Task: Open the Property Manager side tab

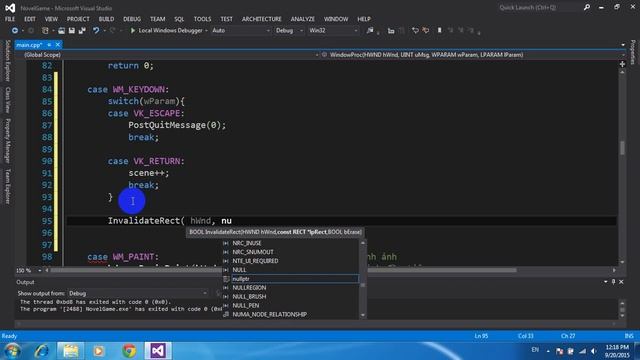Action: click(7, 141)
